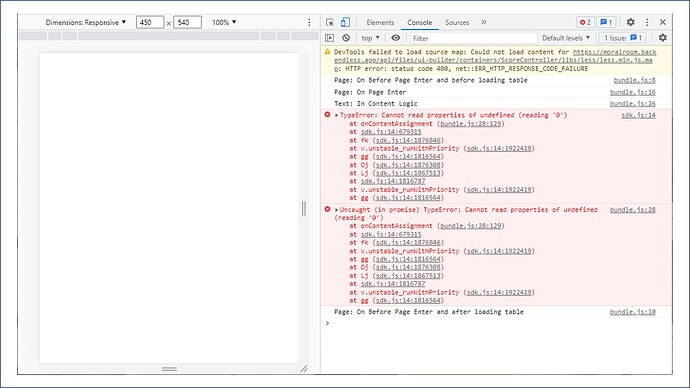The height and width of the screenshot is (388, 690).
Task: Open the Sources tab
Action: click(457, 22)
